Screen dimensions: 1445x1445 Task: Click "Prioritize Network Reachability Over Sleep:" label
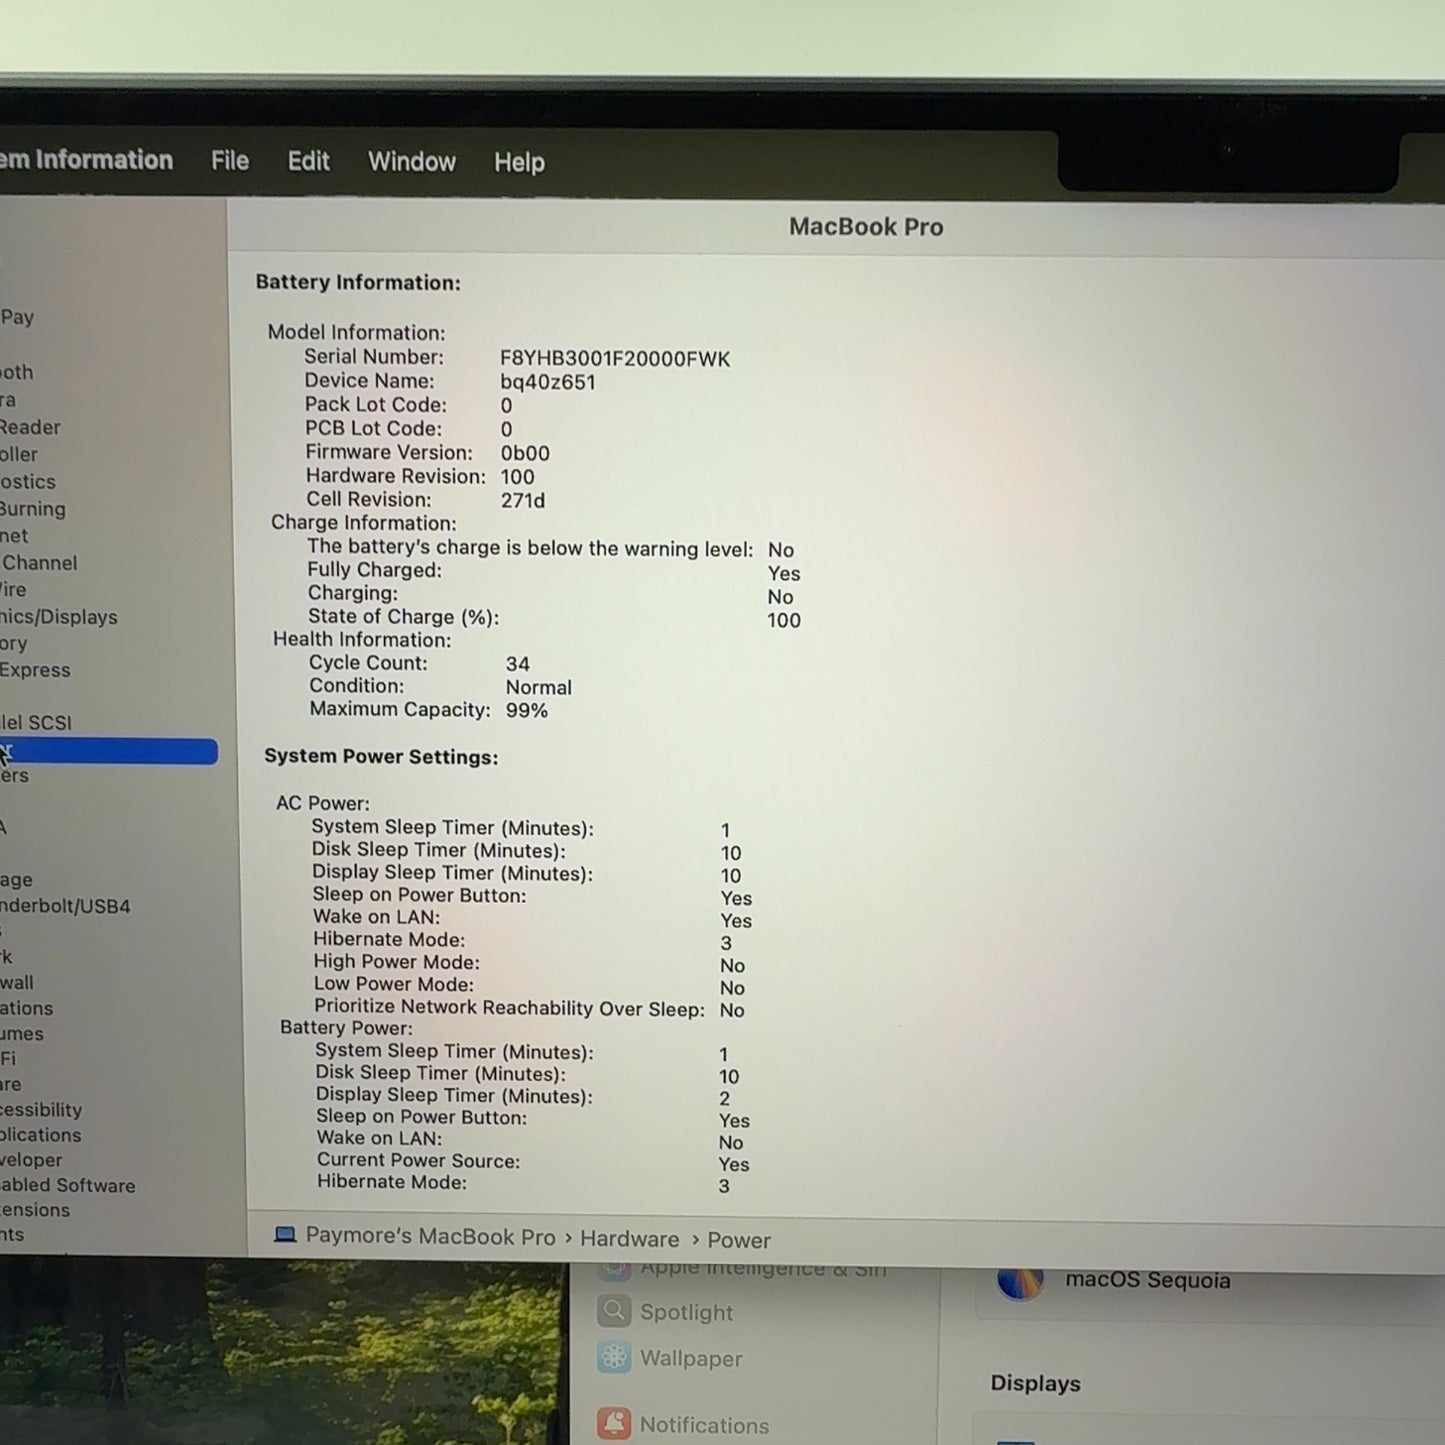510,1008
